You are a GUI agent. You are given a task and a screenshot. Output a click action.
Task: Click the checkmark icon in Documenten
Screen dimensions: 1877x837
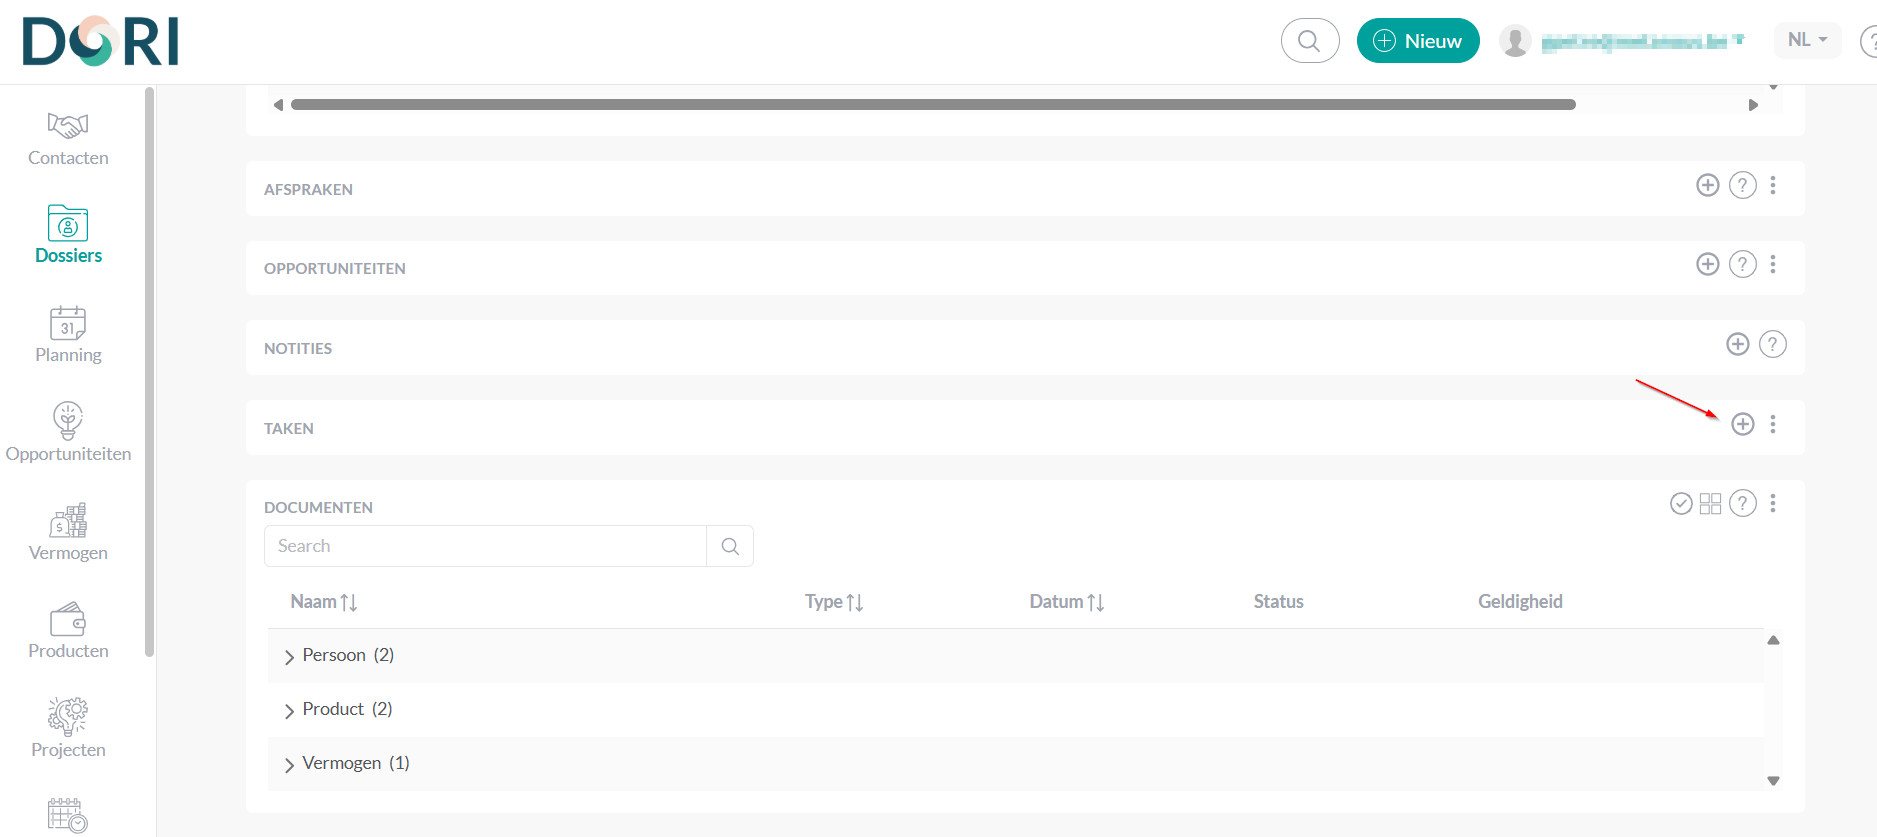1681,503
